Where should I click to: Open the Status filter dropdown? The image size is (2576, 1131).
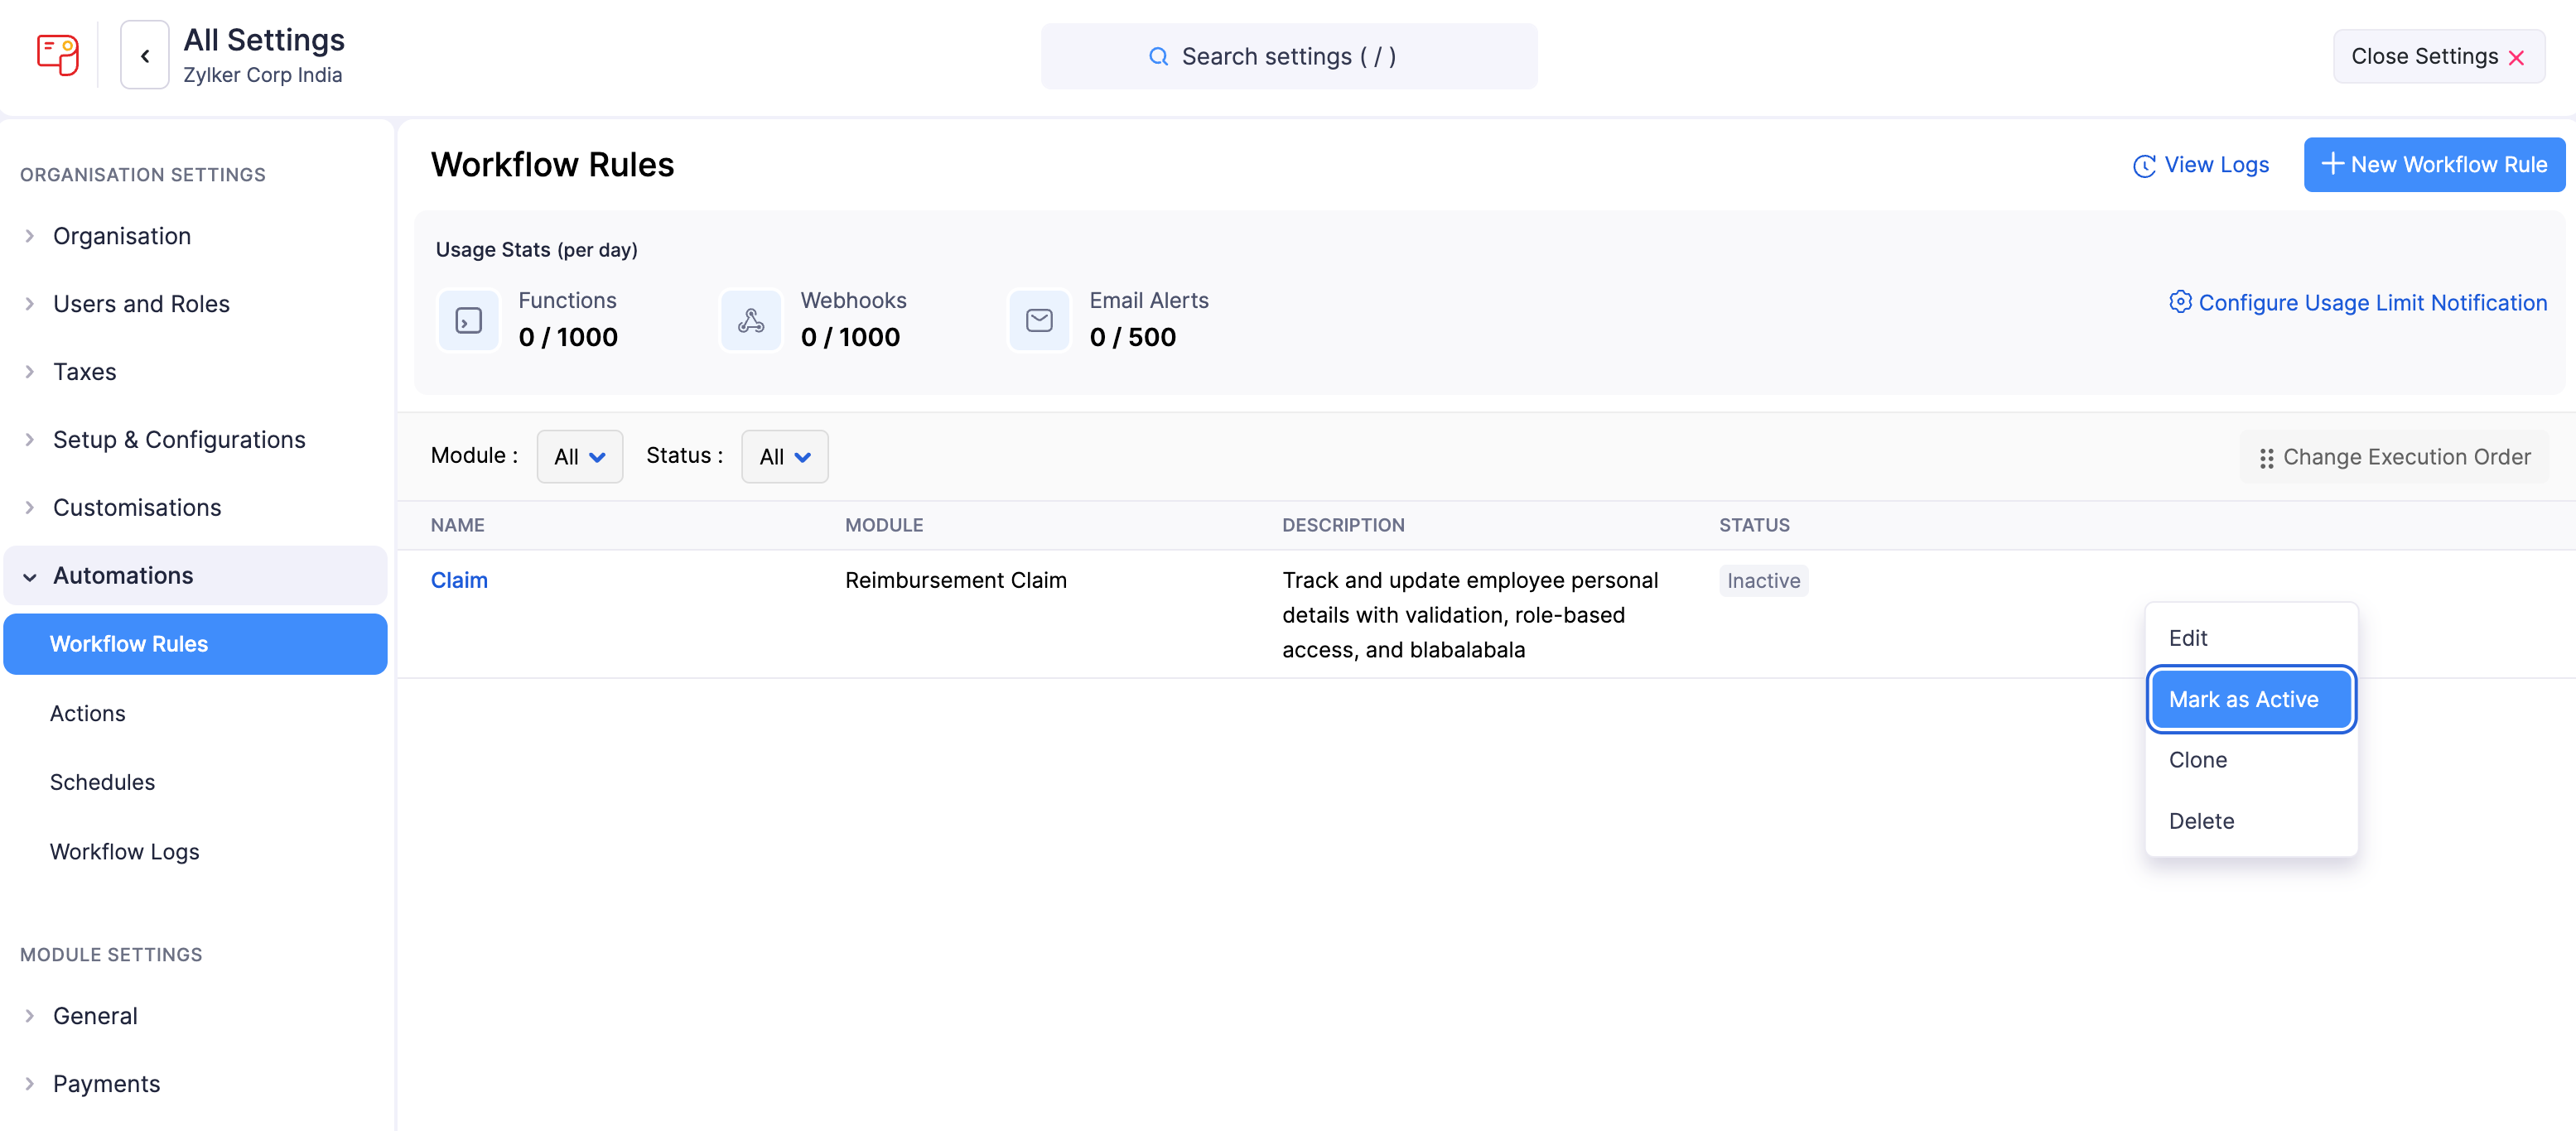(784, 457)
